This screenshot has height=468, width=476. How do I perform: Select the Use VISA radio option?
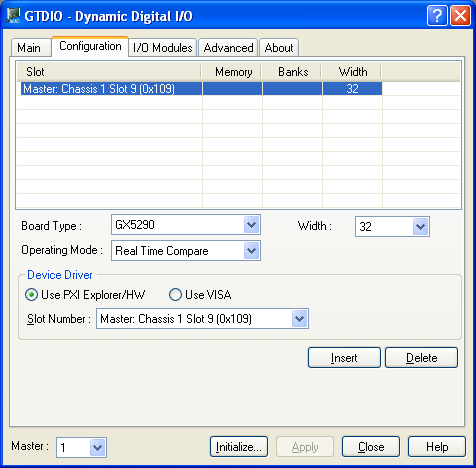pyautogui.click(x=175, y=295)
